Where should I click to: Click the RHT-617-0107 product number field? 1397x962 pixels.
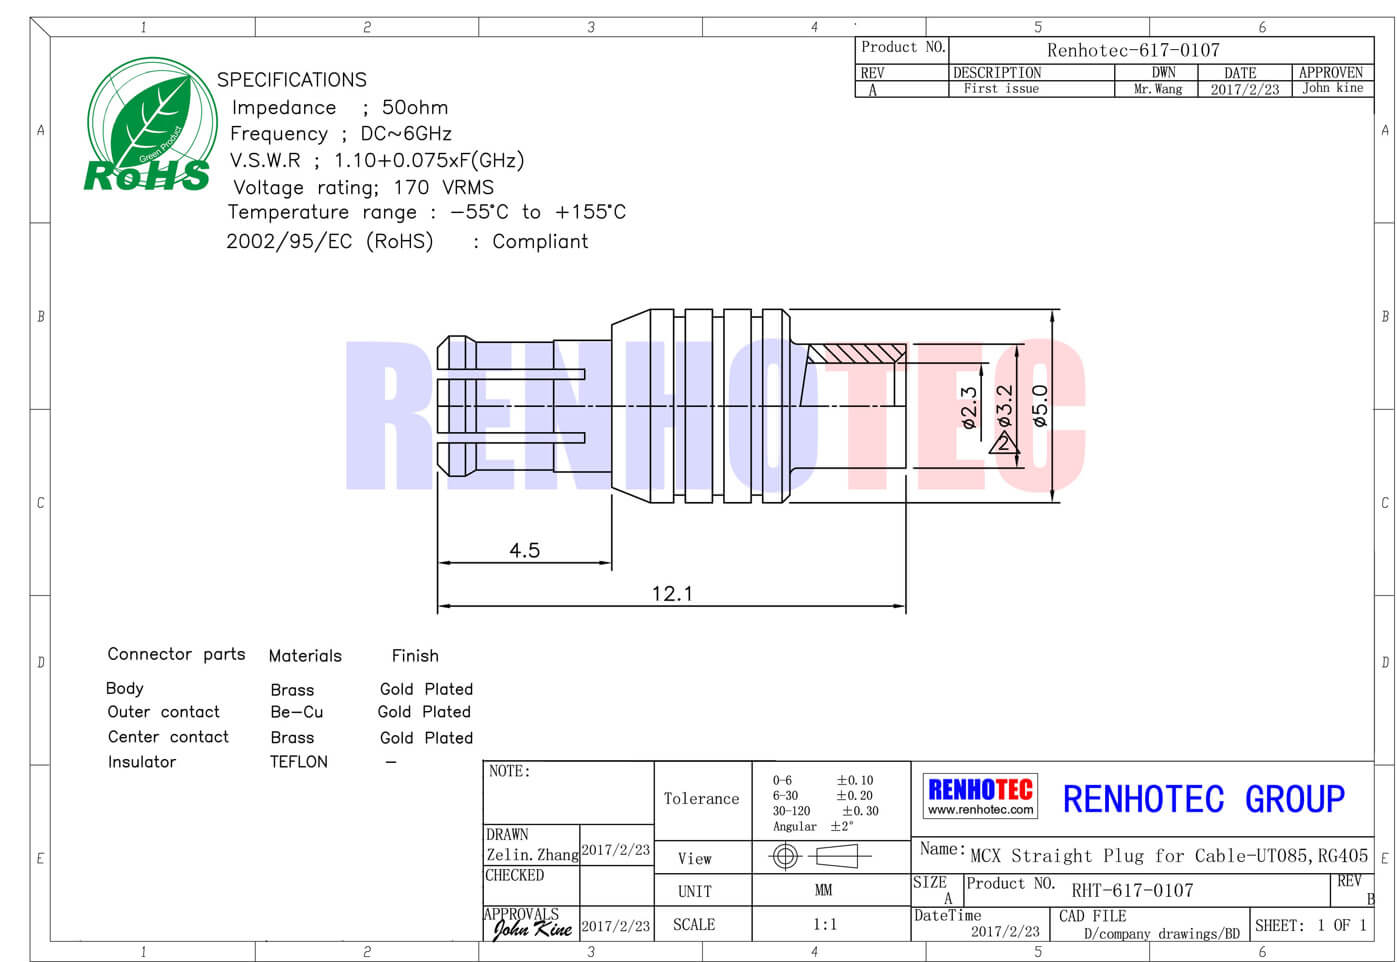1132,890
